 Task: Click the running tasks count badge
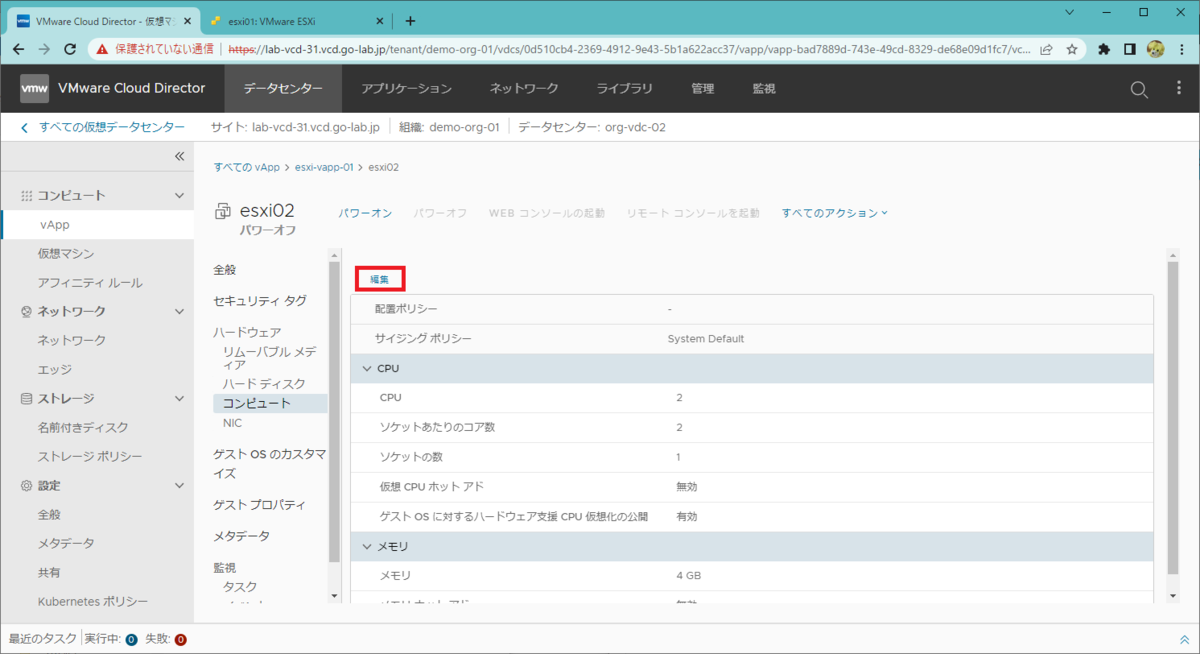click(131, 639)
